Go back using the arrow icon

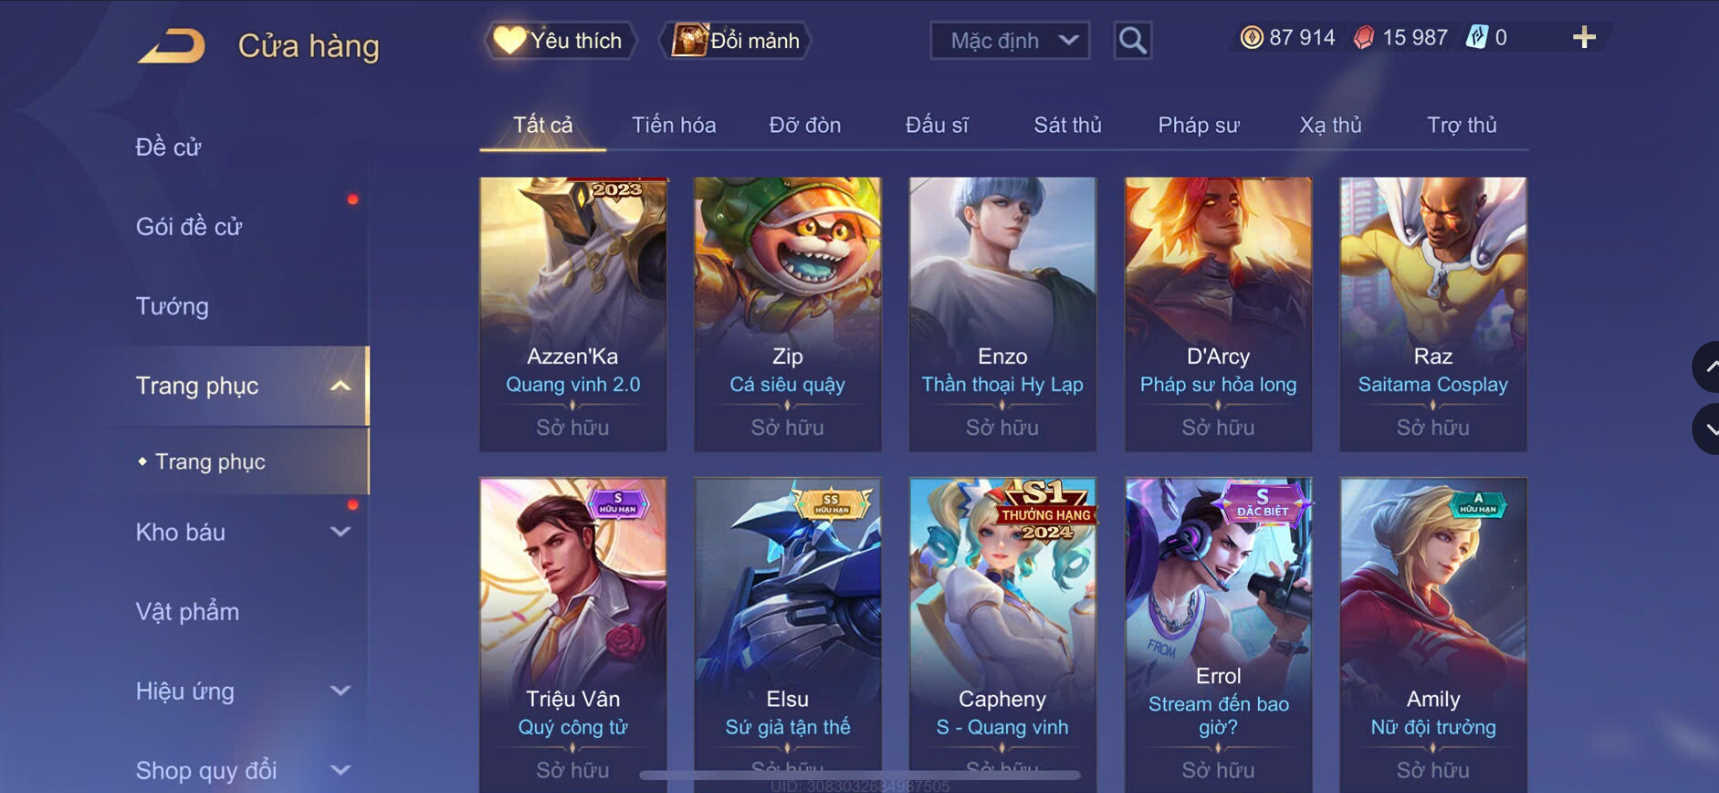click(x=172, y=46)
